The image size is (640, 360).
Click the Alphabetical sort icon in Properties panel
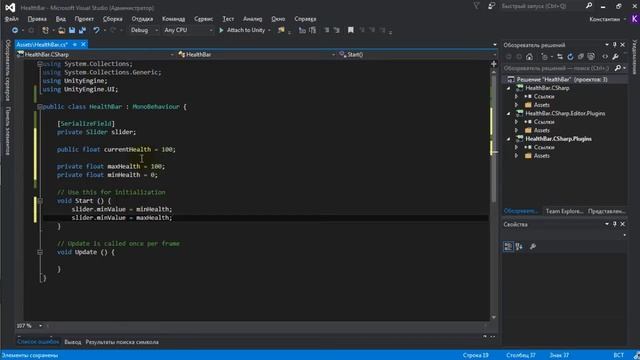pyautogui.click(x=519, y=247)
